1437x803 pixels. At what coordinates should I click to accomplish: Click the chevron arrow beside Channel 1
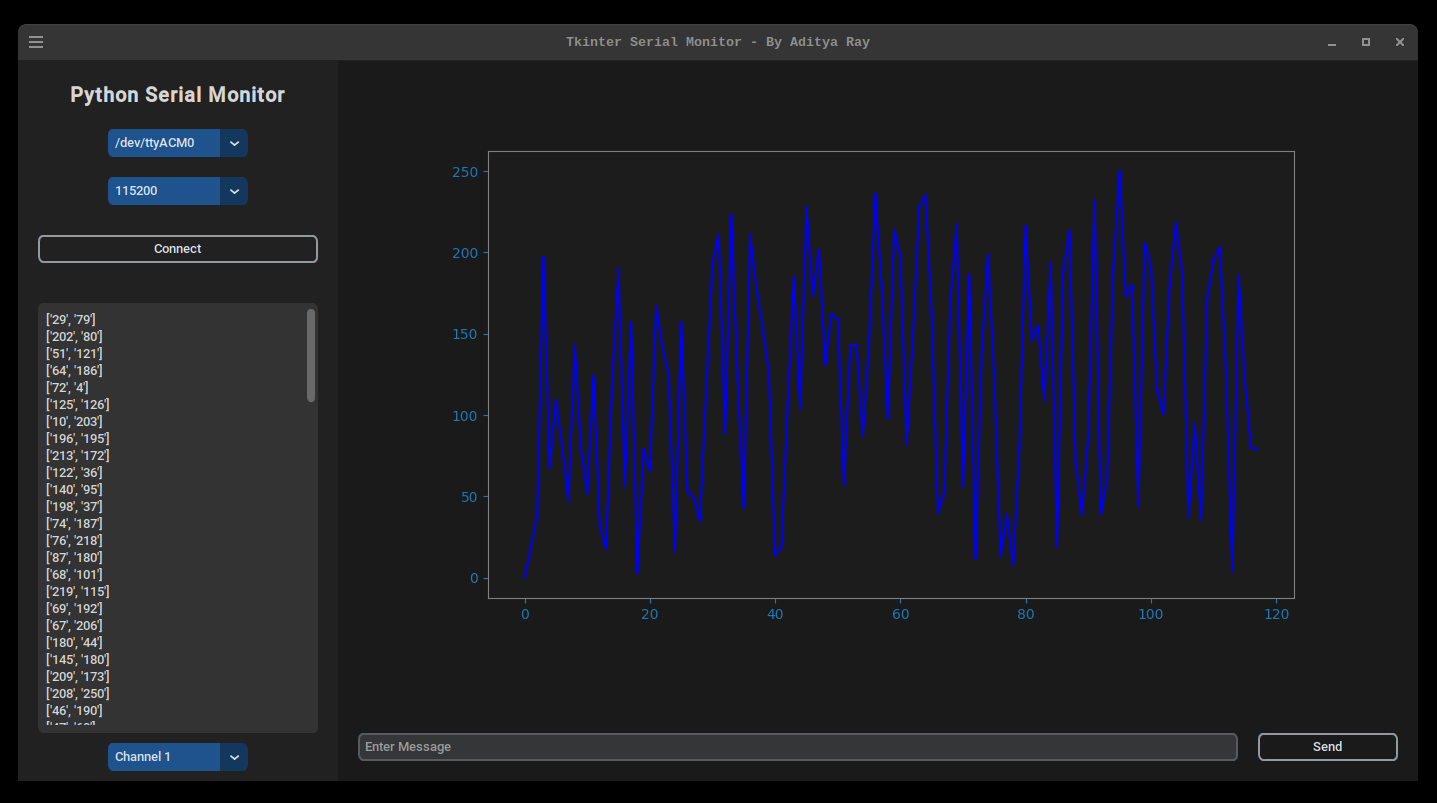[234, 757]
